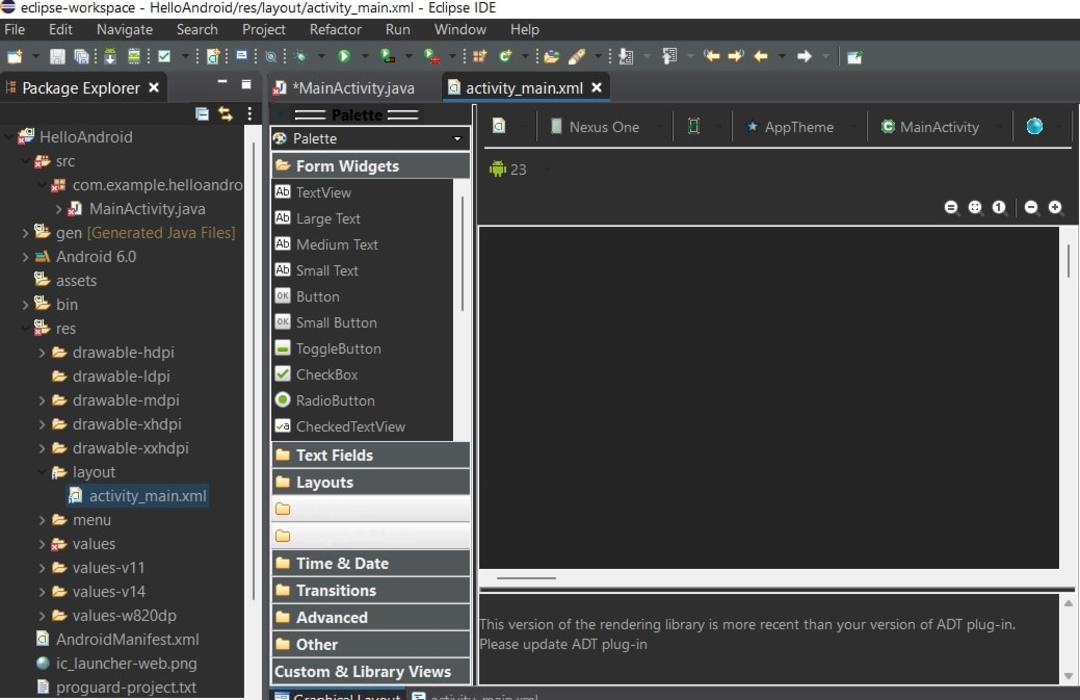Click the green Run toolbar button
This screenshot has height=700, width=1080.
[344, 56]
